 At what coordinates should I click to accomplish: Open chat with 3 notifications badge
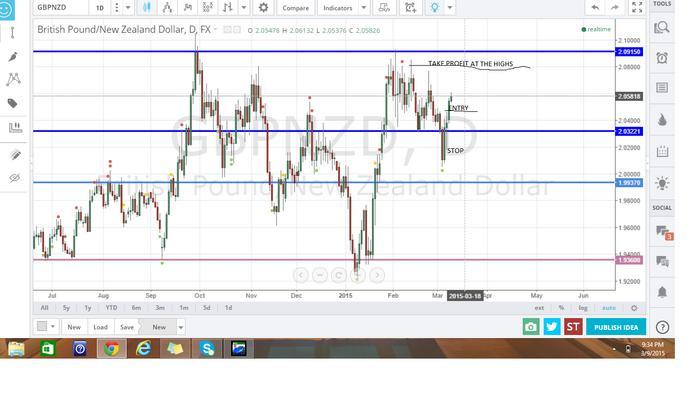coord(663,232)
